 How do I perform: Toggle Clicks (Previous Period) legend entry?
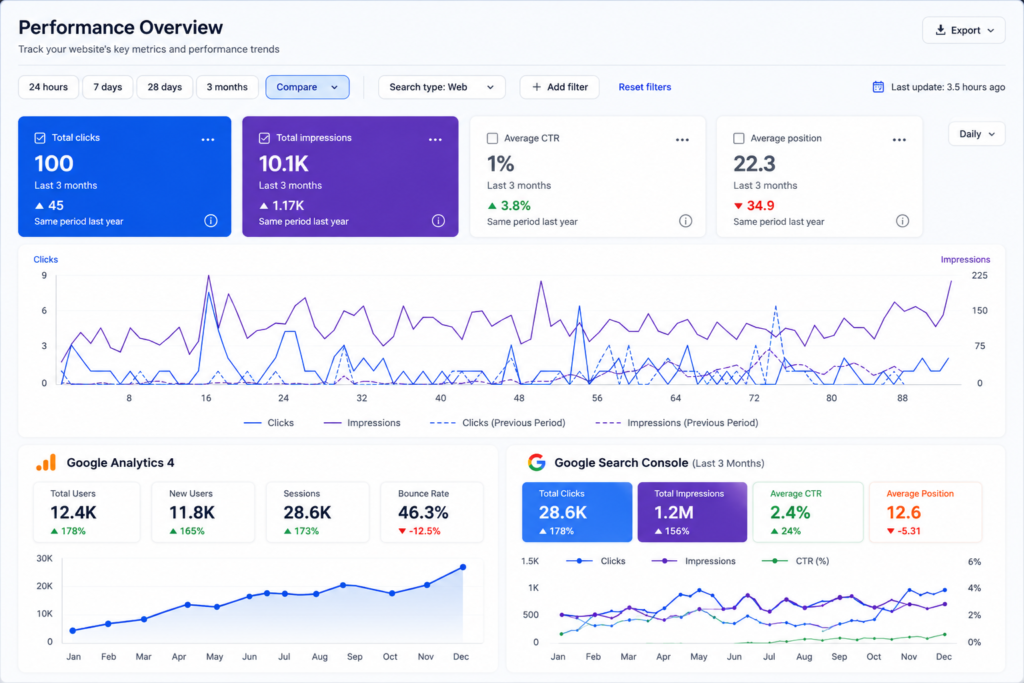(498, 423)
